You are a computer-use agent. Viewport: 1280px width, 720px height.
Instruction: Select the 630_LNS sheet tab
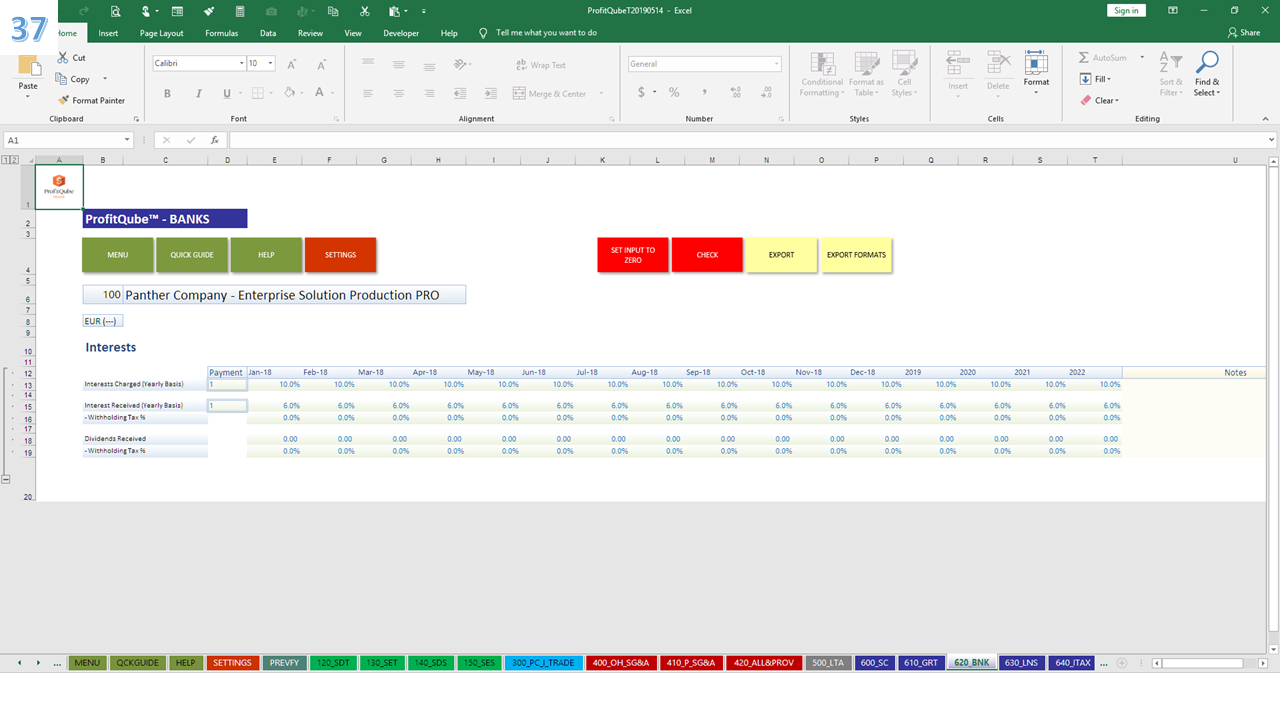[x=1020, y=663]
